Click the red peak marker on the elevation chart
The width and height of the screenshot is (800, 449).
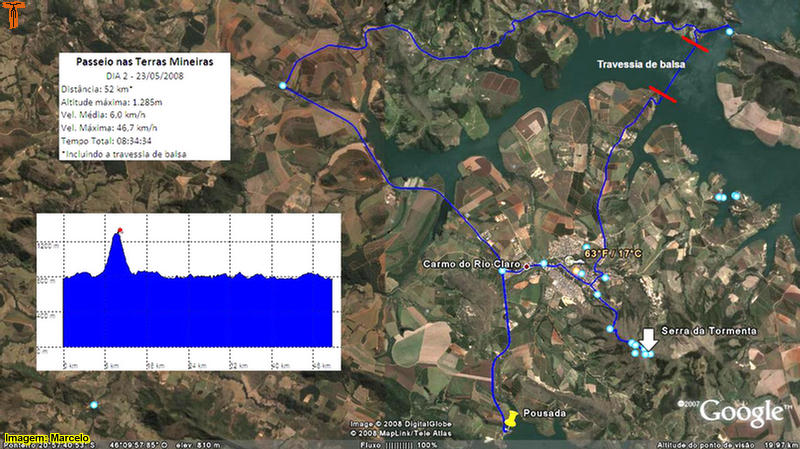tap(120, 230)
